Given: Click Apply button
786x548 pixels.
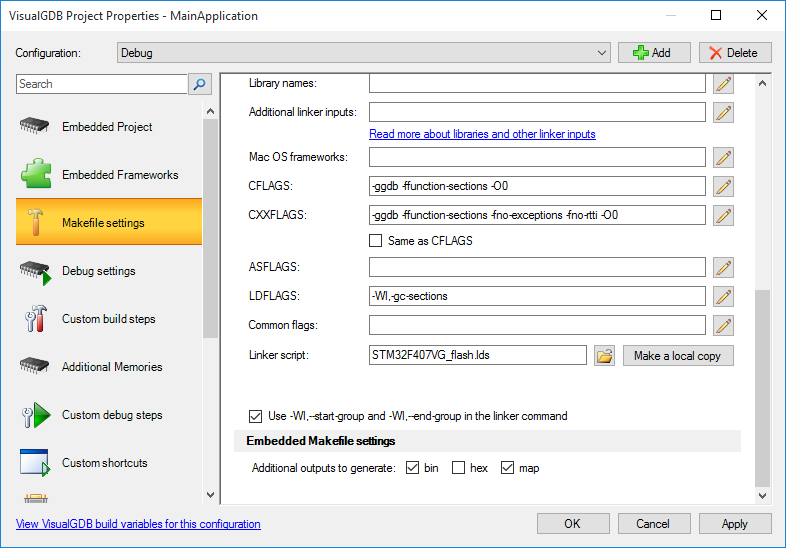Looking at the screenshot, I should 735,523.
